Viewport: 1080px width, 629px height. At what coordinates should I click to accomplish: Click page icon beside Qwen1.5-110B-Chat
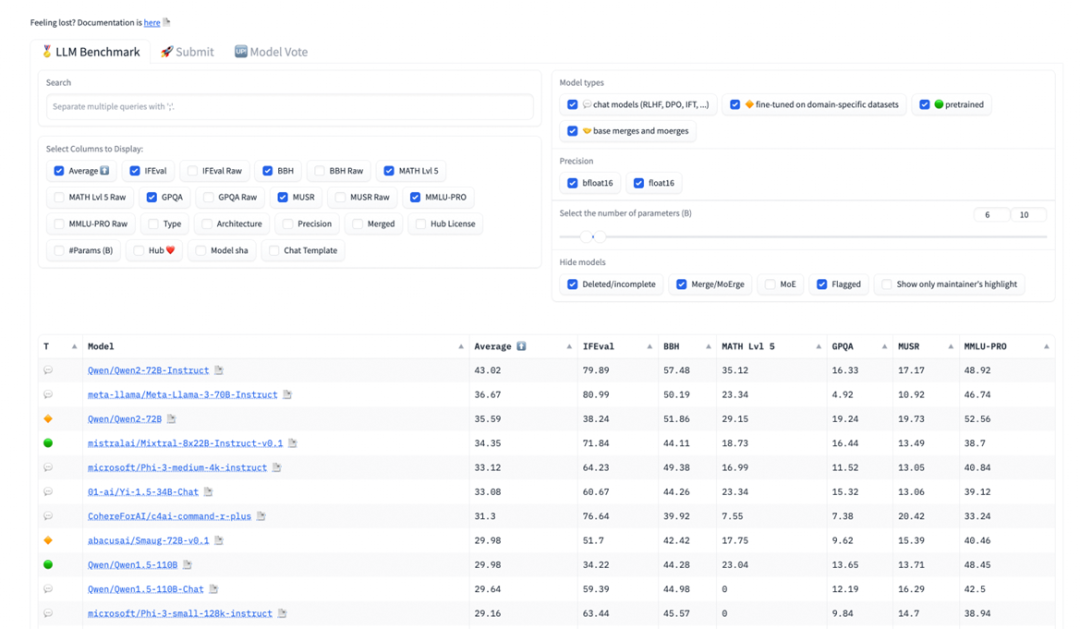pos(214,589)
